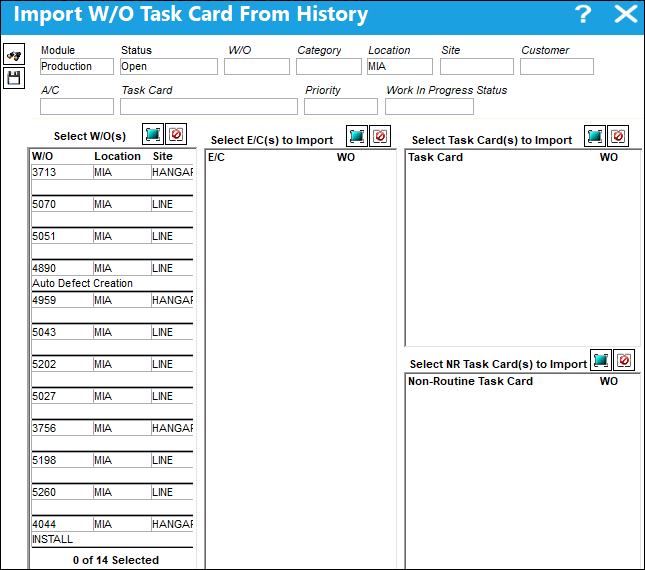
Task: Click the Category input field
Action: [x=329, y=66]
